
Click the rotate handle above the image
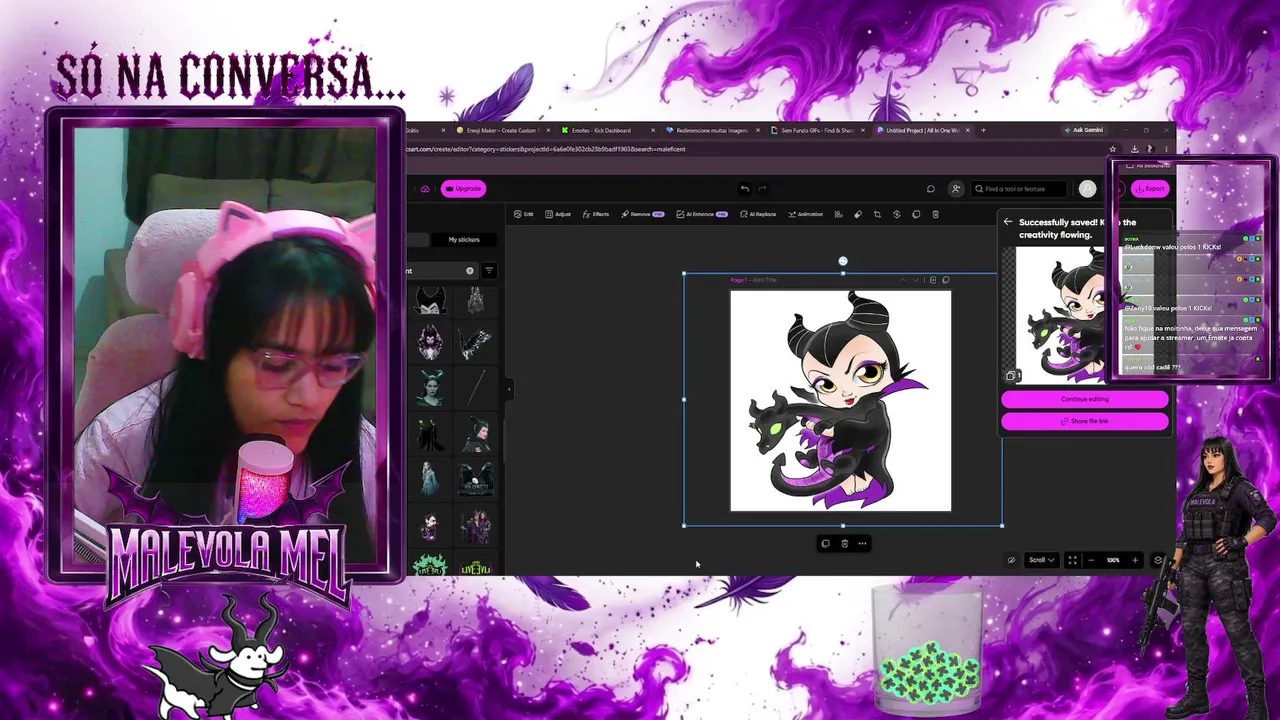[843, 261]
